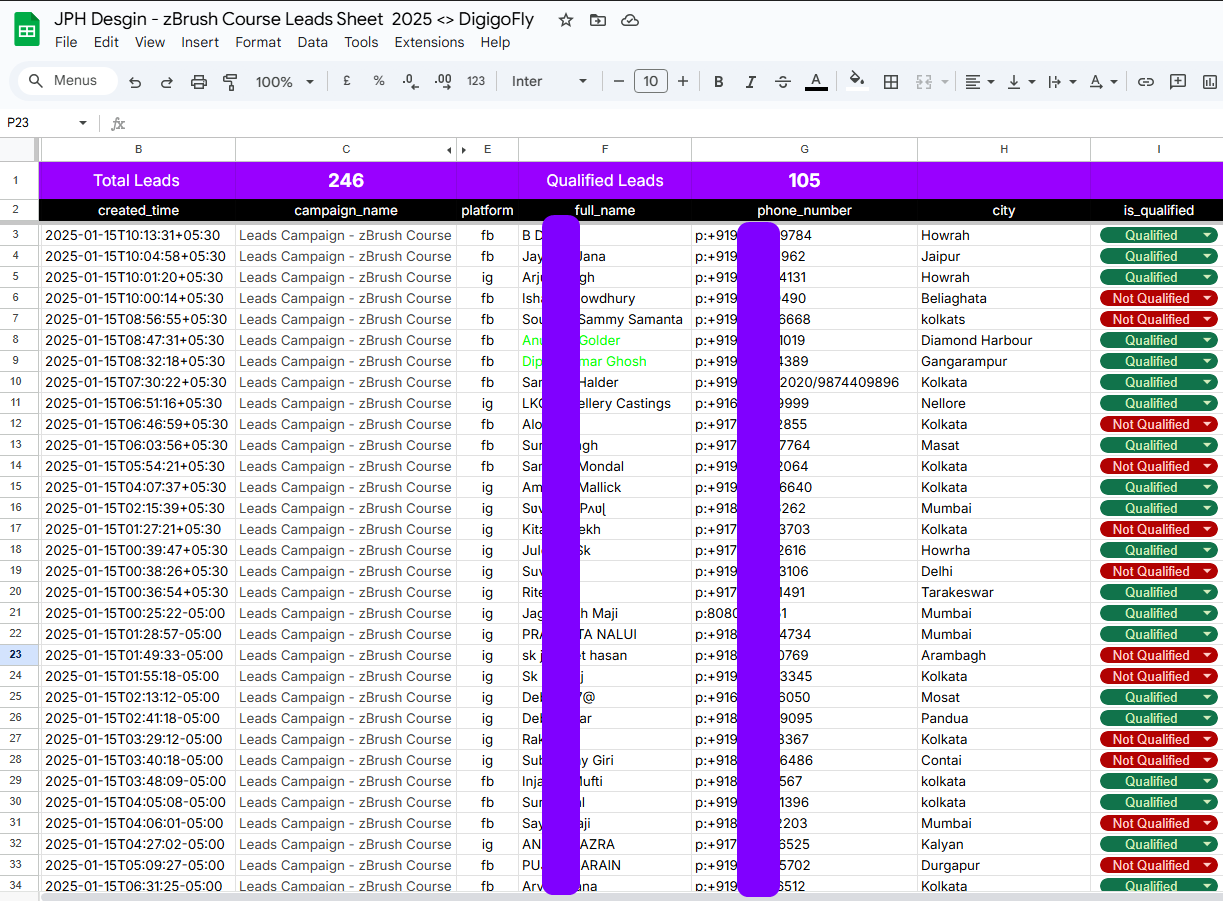Screen dimensions: 1223x901
Task: Open the text color picker
Action: pos(816,82)
